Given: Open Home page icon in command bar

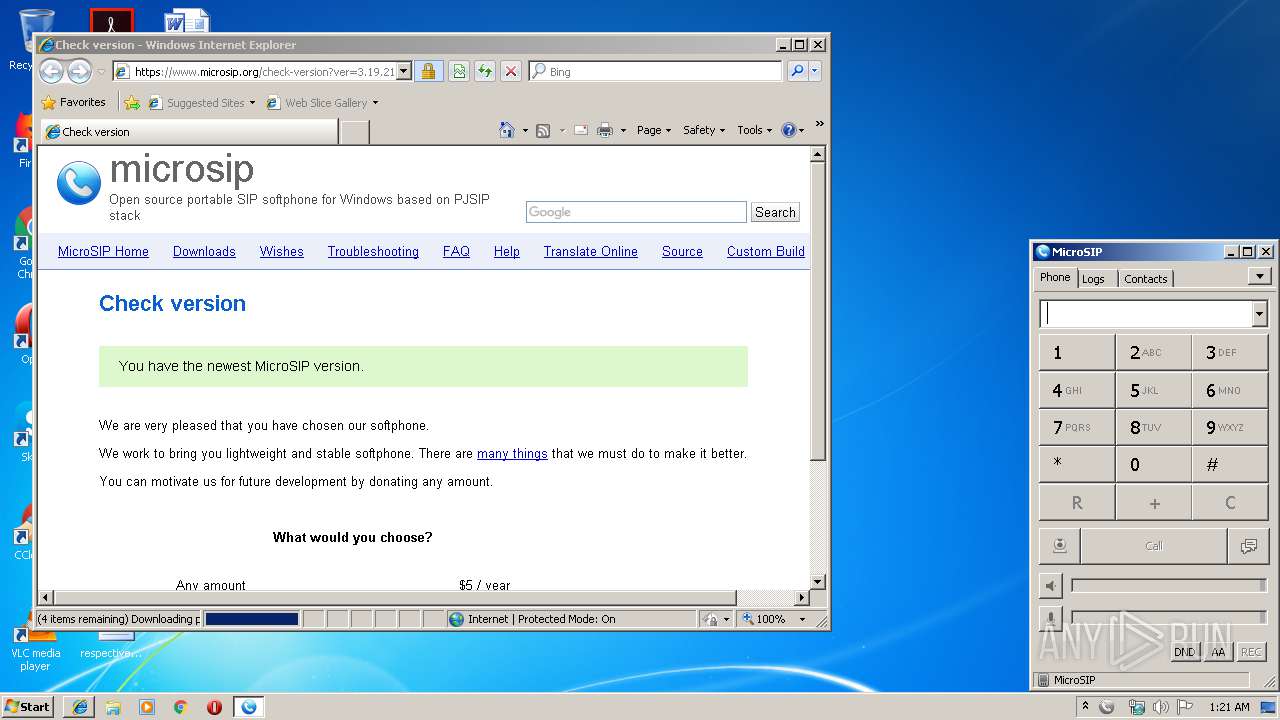Looking at the screenshot, I should tap(507, 130).
